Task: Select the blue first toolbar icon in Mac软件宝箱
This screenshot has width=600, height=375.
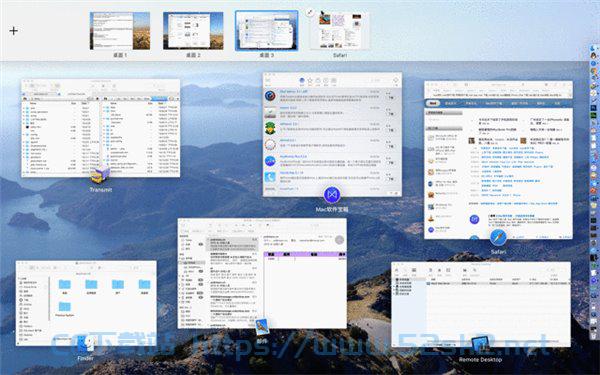Action: pos(302,81)
